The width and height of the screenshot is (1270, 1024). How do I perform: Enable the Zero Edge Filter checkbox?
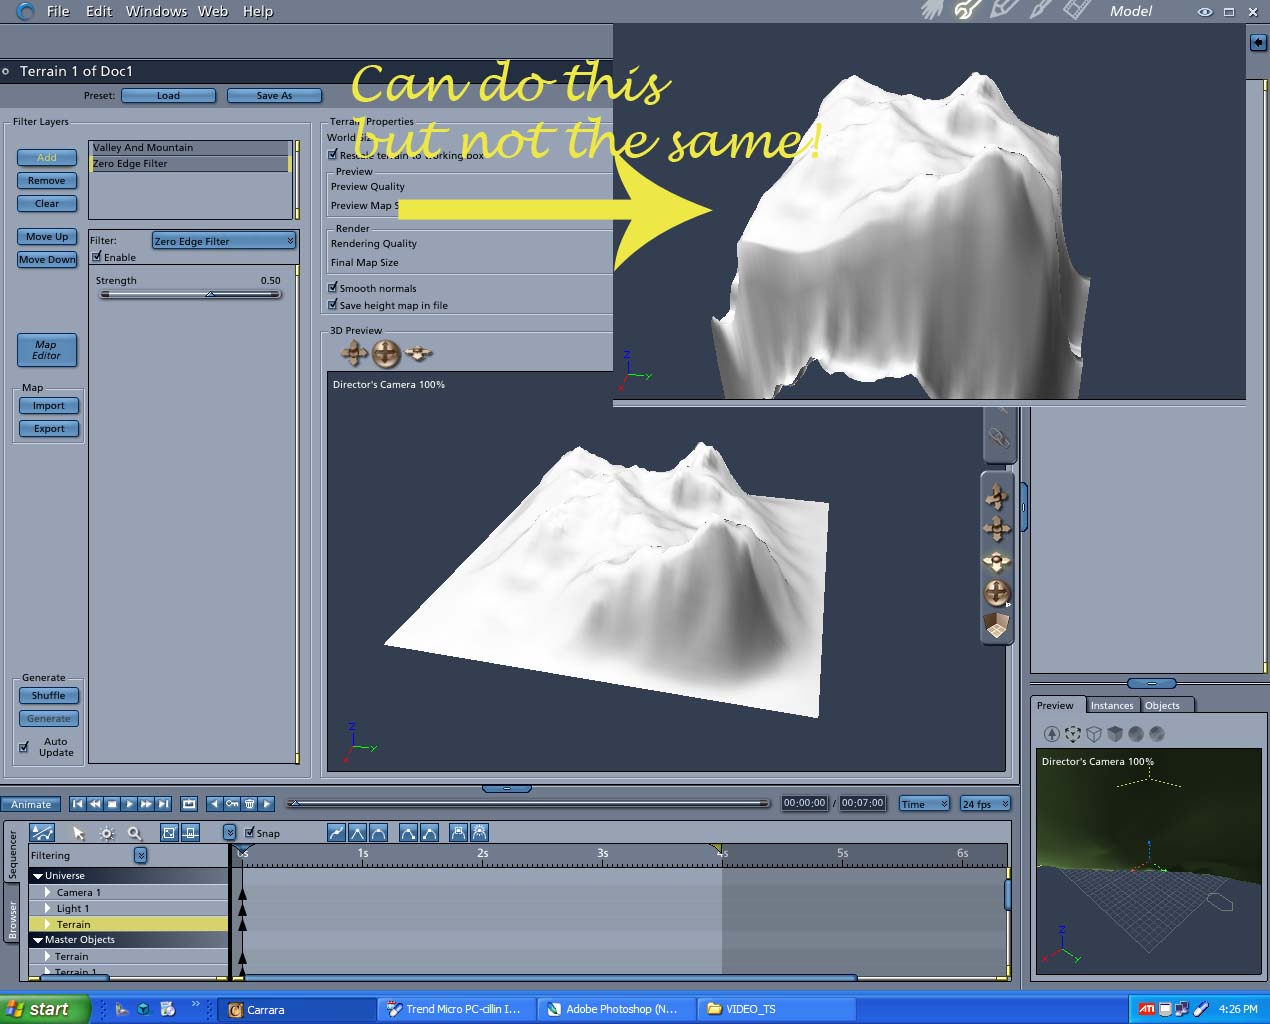pyautogui.click(x=97, y=257)
